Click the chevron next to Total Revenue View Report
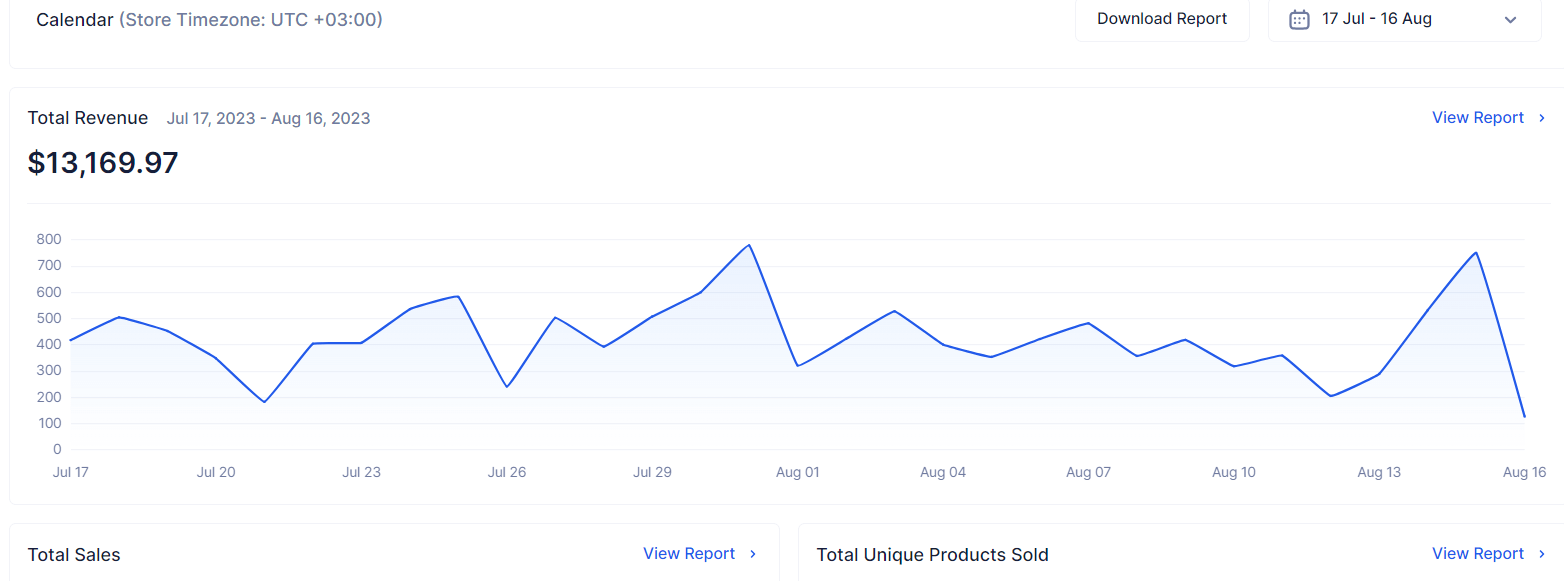Screen dimensions: 1564x581 1541,117
